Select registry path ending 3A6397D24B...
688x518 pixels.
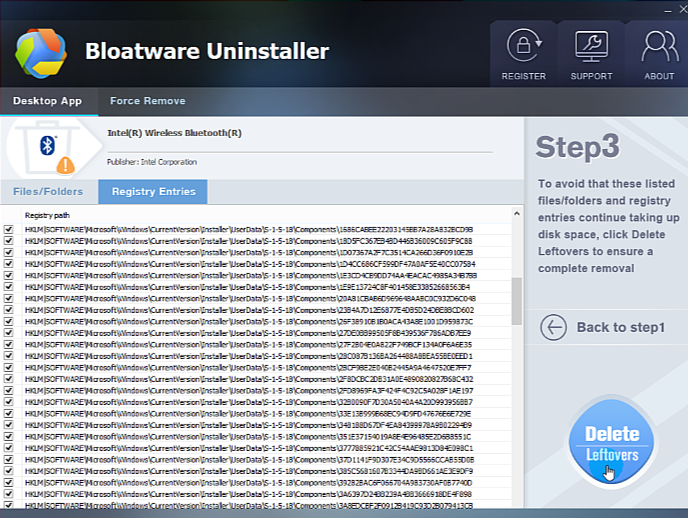(248, 494)
